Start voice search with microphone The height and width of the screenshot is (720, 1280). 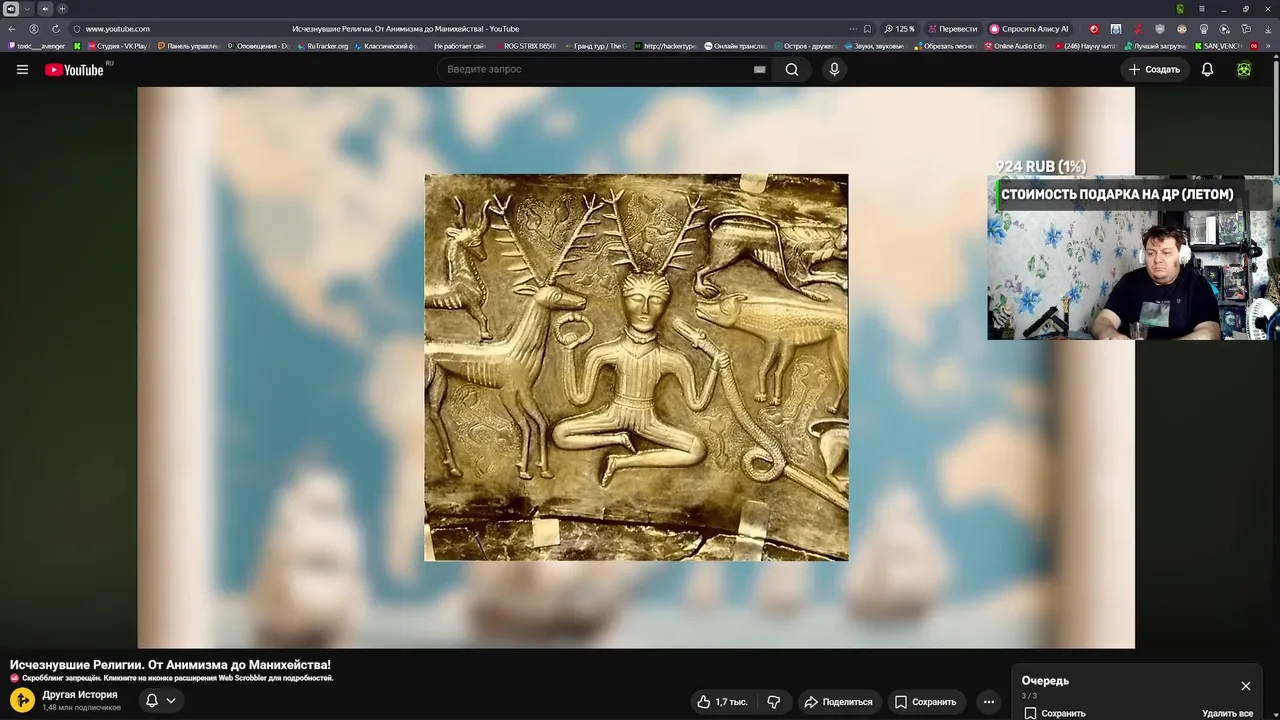tap(834, 69)
